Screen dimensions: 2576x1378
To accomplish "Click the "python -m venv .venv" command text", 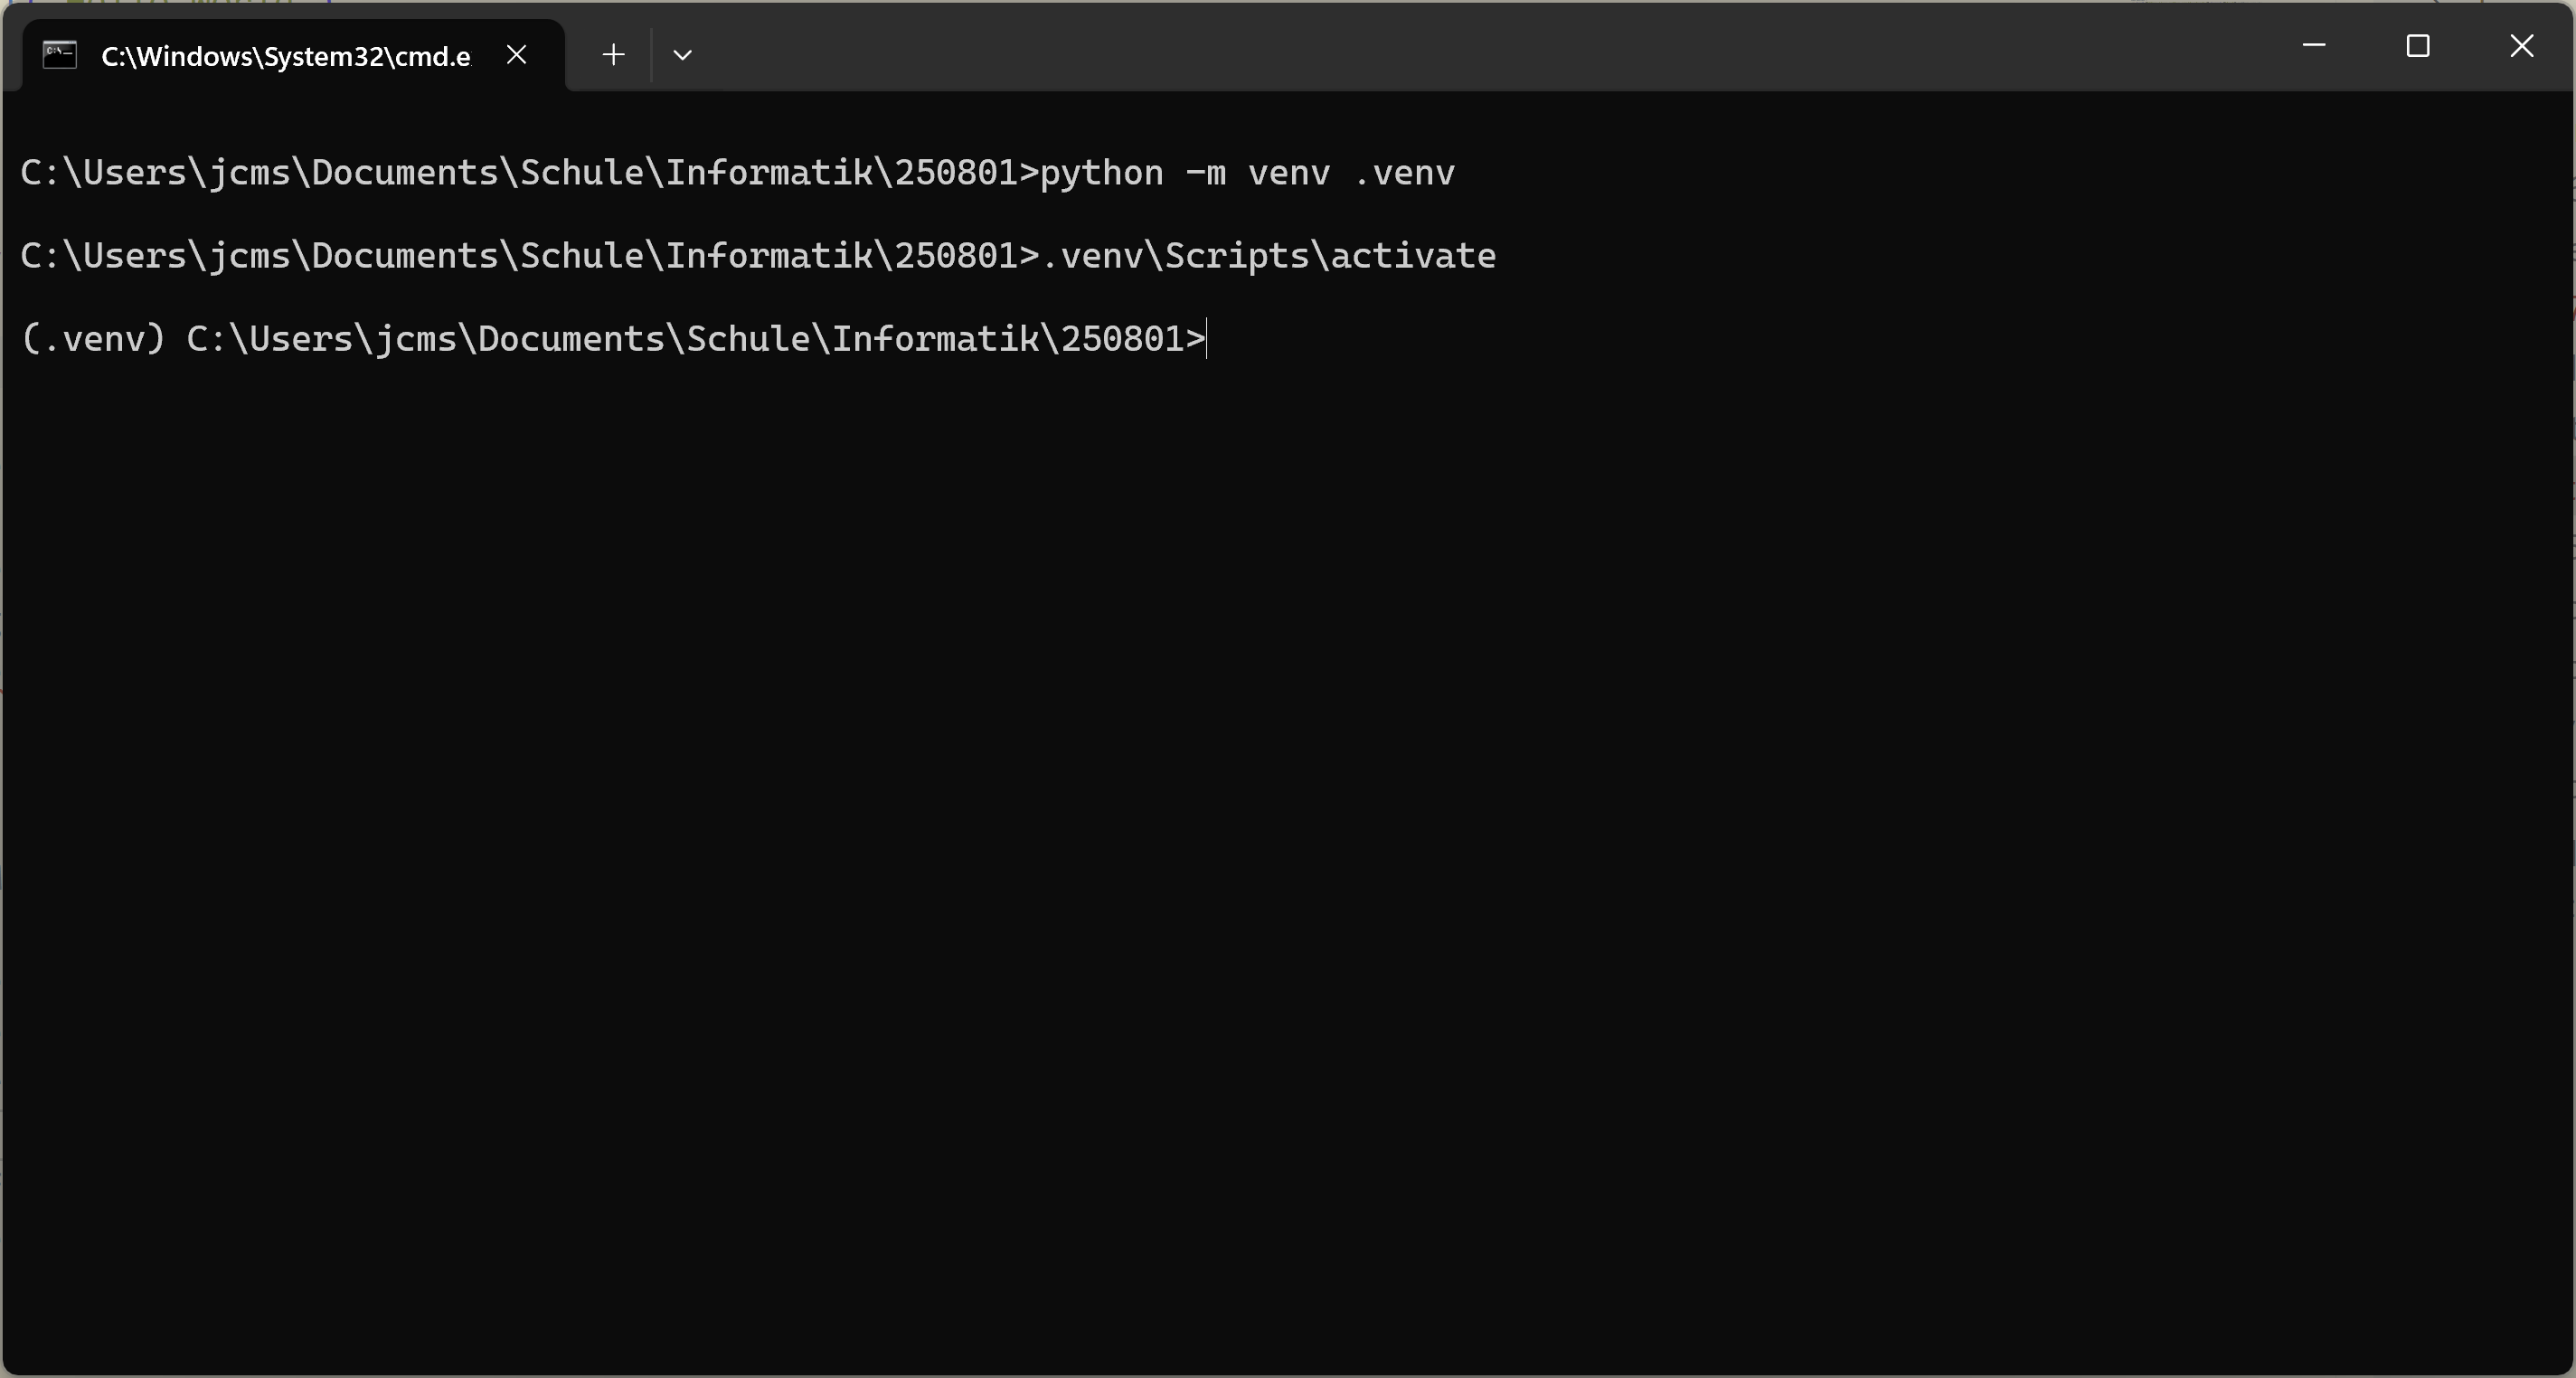I will [x=1248, y=173].
